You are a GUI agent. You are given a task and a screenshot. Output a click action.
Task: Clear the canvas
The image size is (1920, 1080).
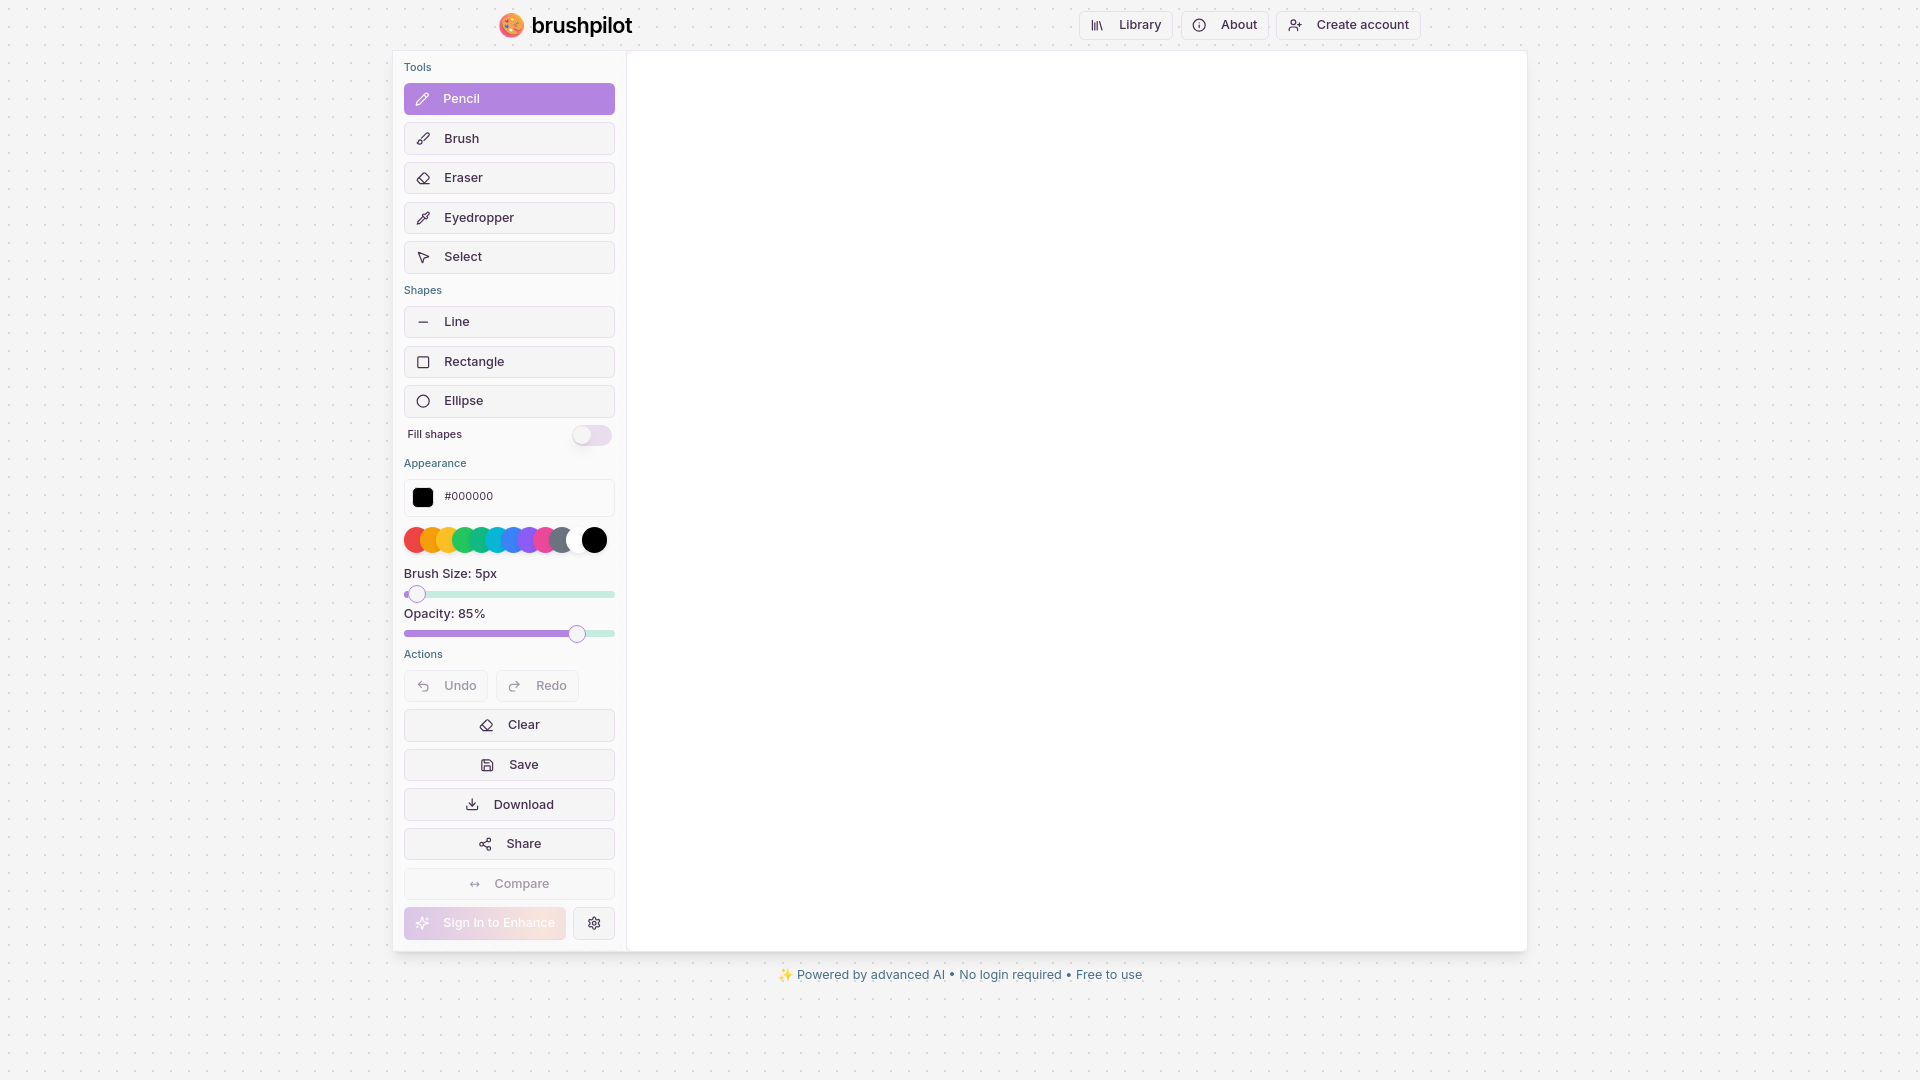pos(509,725)
